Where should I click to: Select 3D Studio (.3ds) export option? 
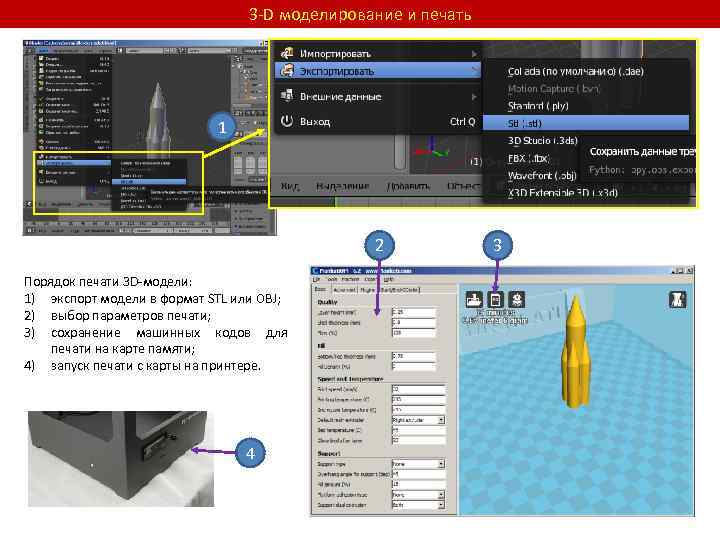coord(543,141)
